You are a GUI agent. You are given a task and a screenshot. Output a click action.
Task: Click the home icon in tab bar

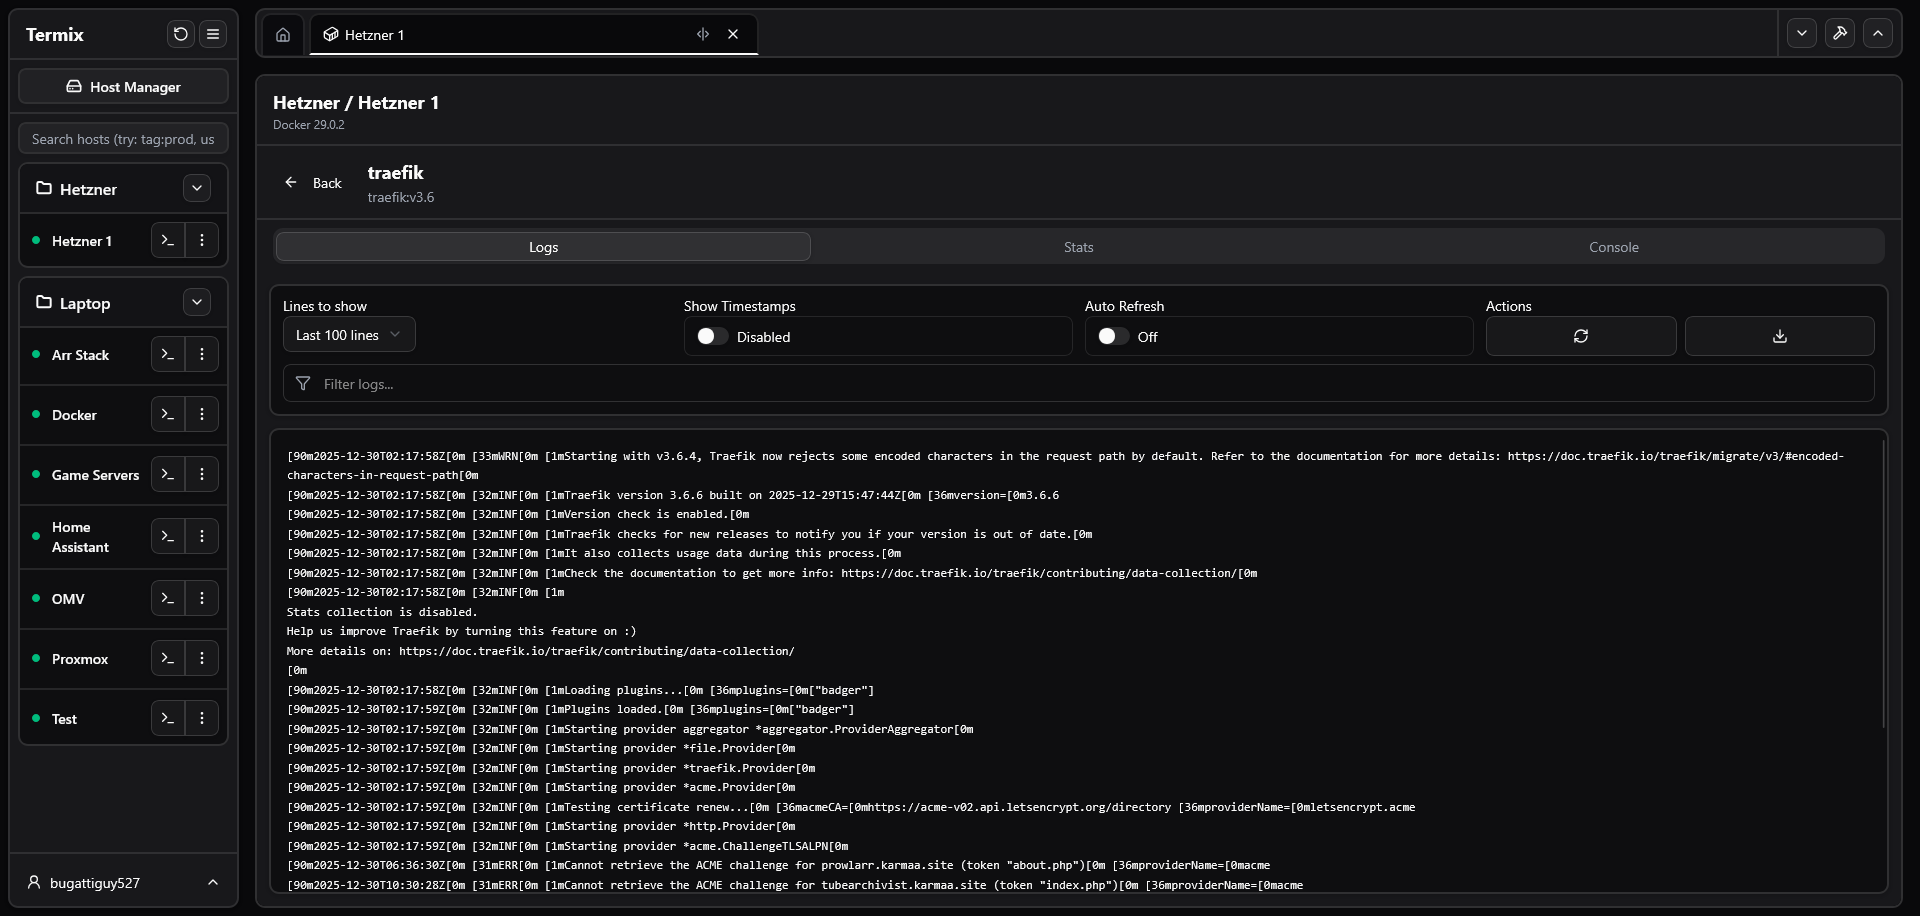pyautogui.click(x=283, y=35)
